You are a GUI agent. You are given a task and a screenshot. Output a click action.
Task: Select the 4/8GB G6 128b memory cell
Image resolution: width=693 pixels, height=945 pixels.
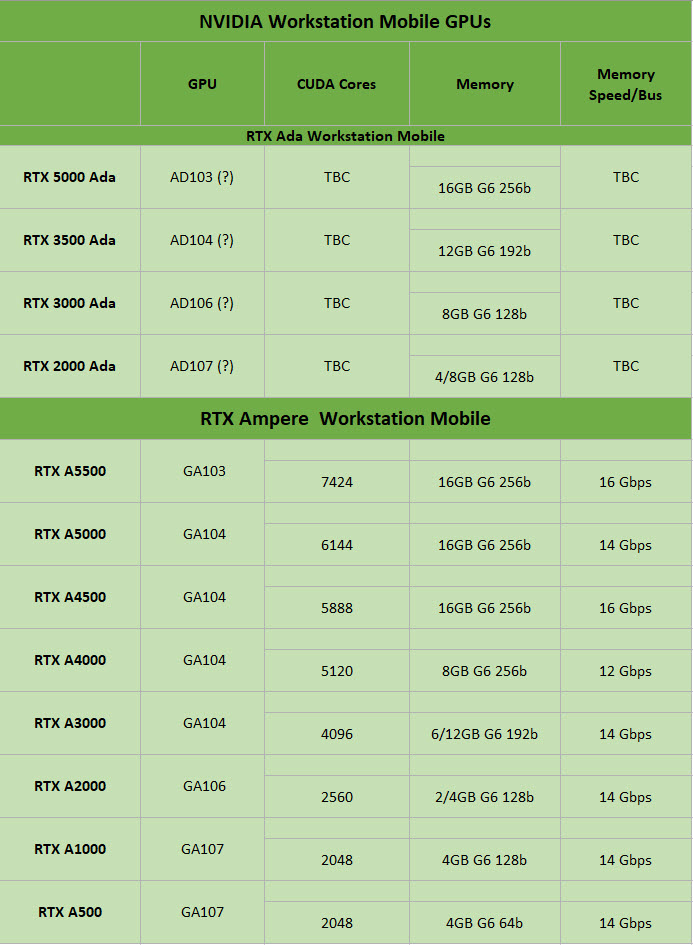485,377
